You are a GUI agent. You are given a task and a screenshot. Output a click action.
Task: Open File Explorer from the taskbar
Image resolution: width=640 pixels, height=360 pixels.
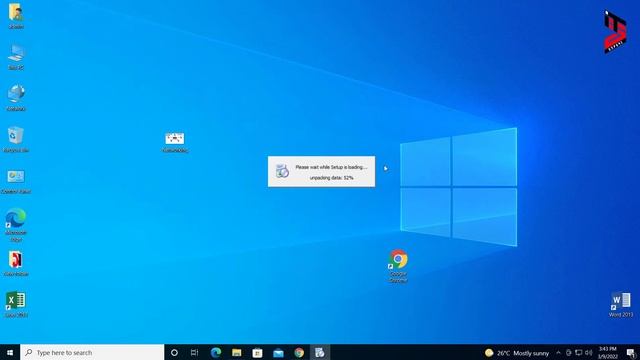click(x=237, y=352)
